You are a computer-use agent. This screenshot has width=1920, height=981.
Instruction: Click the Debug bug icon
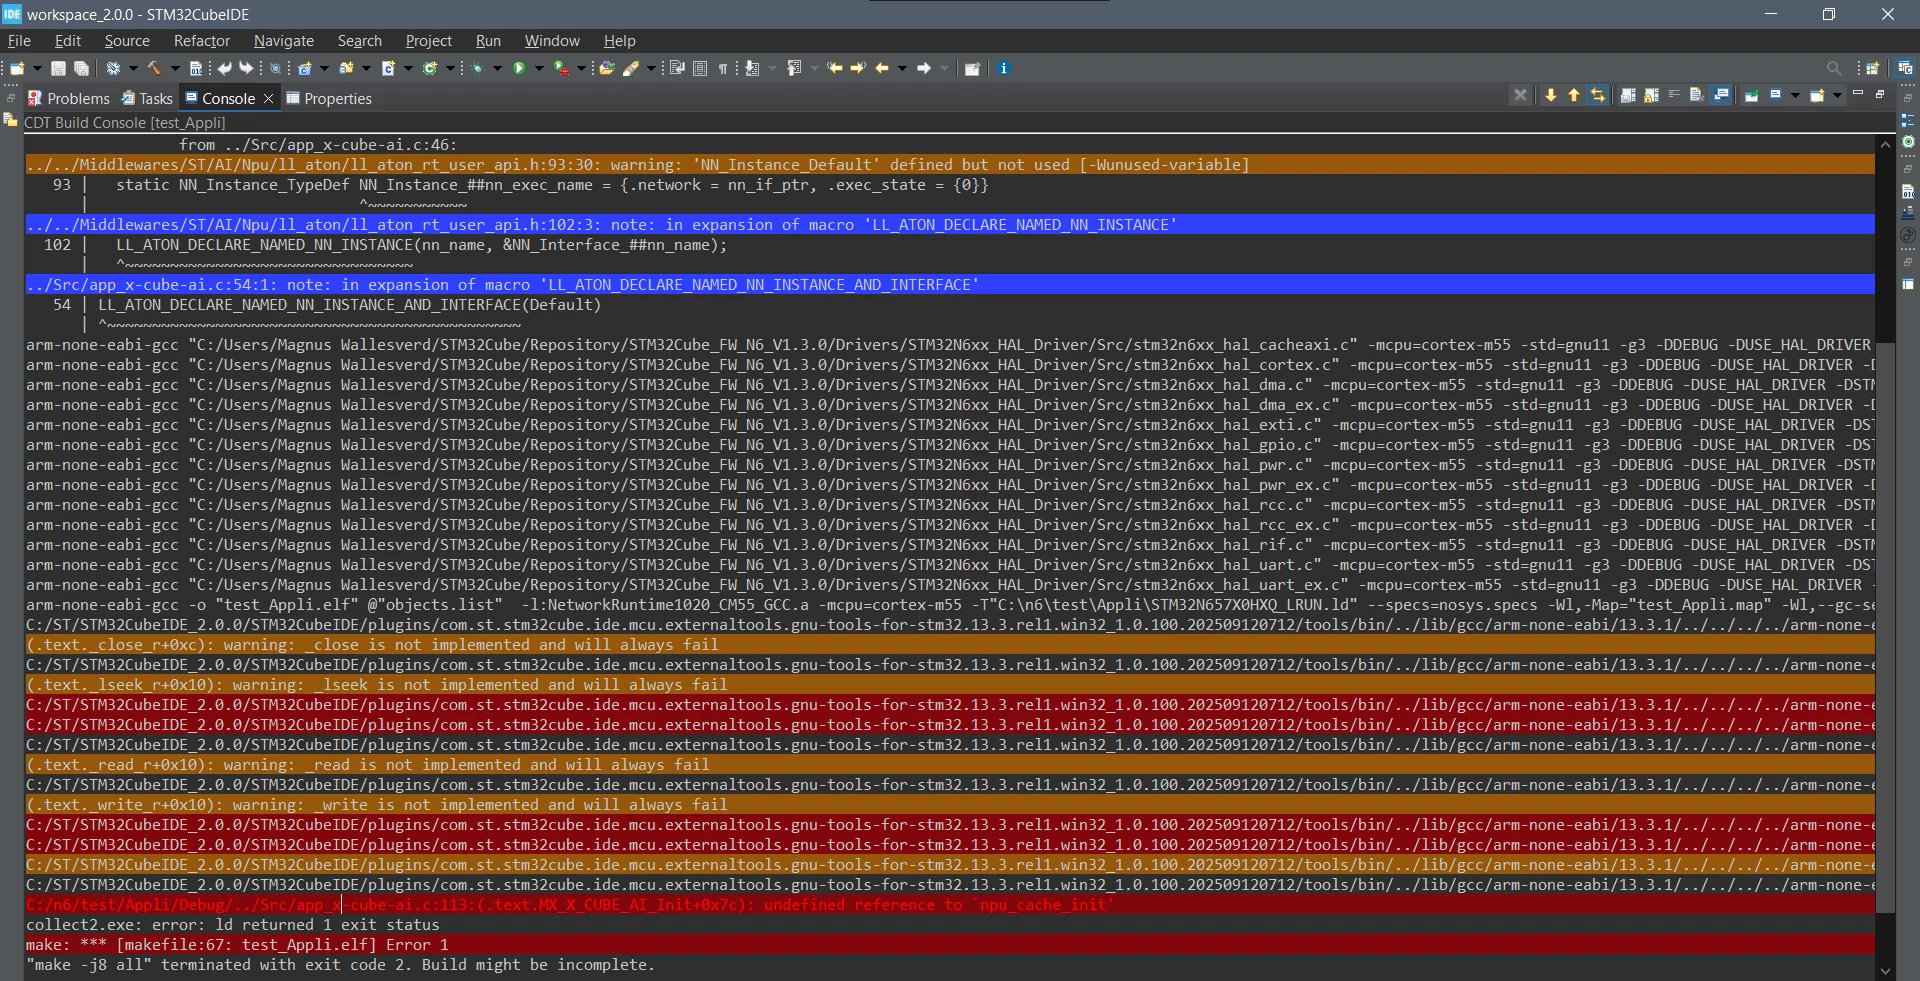click(478, 68)
